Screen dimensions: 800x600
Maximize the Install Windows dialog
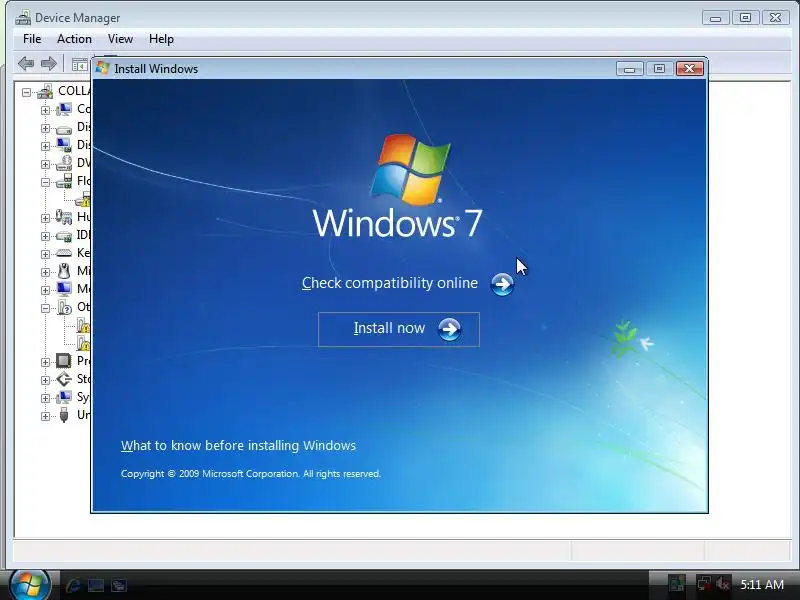coord(659,68)
